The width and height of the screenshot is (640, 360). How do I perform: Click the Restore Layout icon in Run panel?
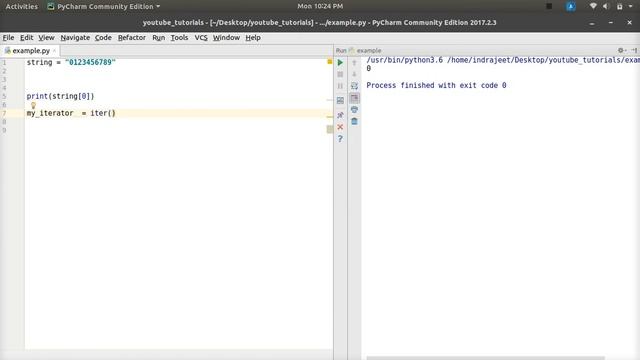[x=340, y=100]
